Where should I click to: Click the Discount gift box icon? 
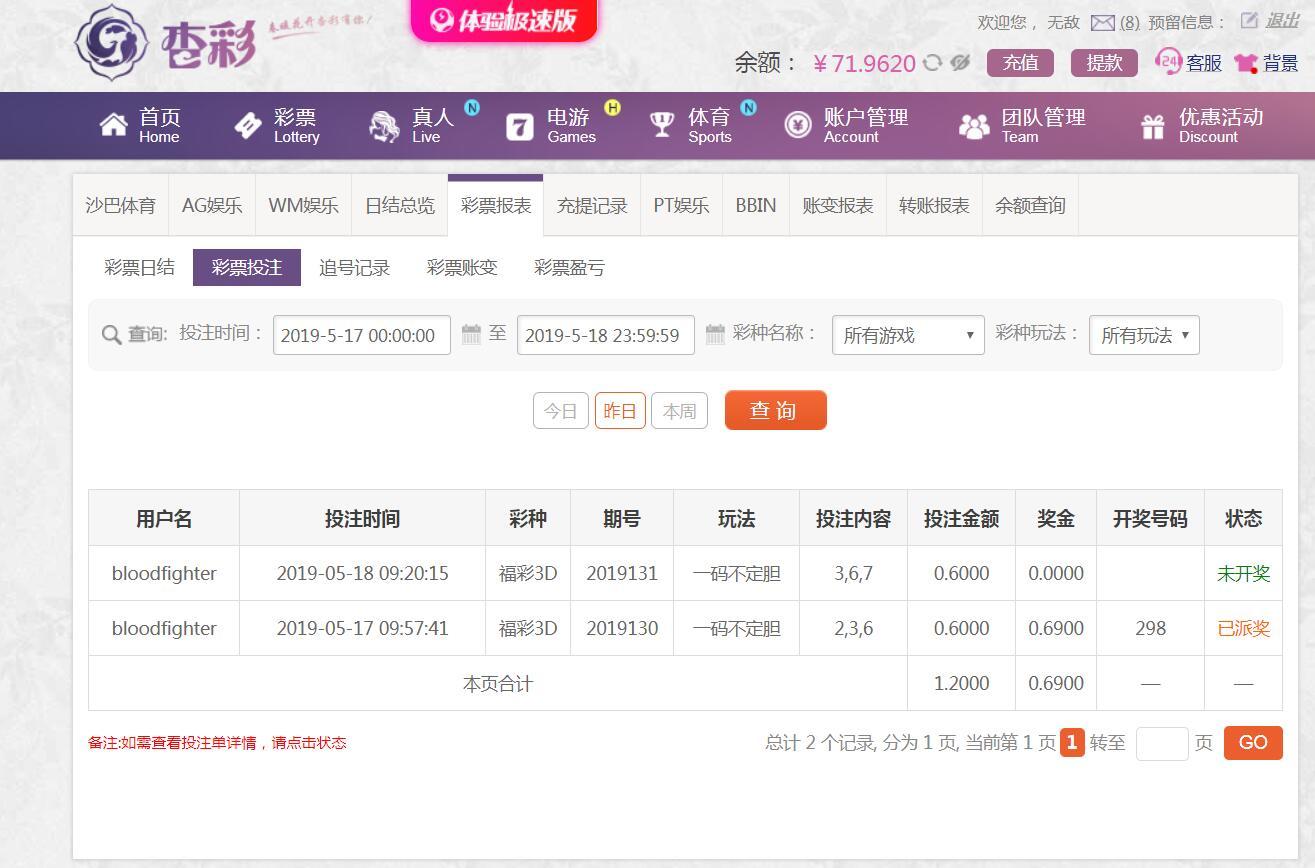(1153, 126)
